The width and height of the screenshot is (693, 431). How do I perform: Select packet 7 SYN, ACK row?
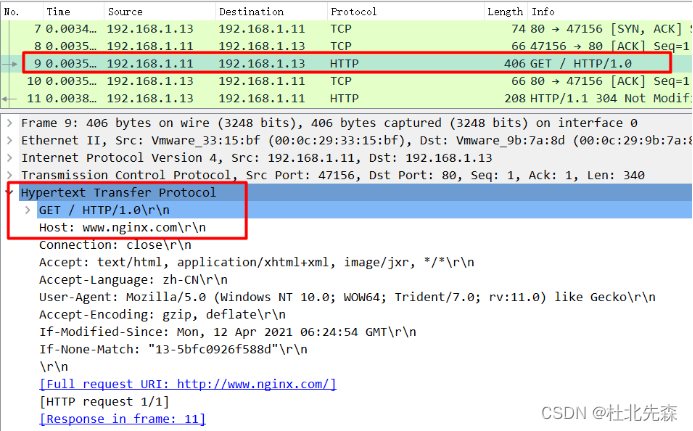346,29
